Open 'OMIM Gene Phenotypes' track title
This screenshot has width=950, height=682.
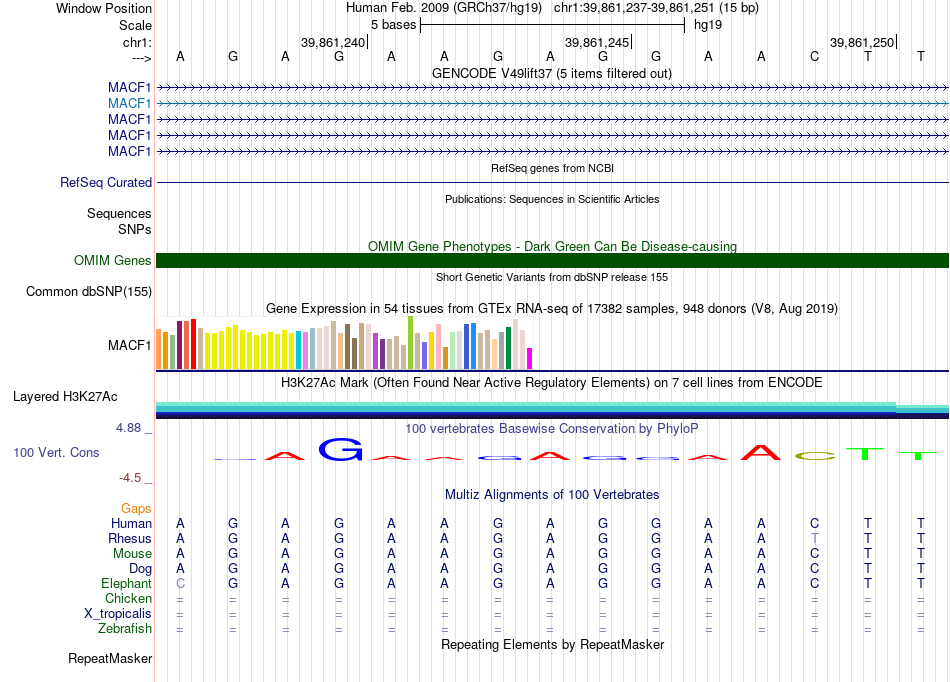pyautogui.click(x=552, y=247)
